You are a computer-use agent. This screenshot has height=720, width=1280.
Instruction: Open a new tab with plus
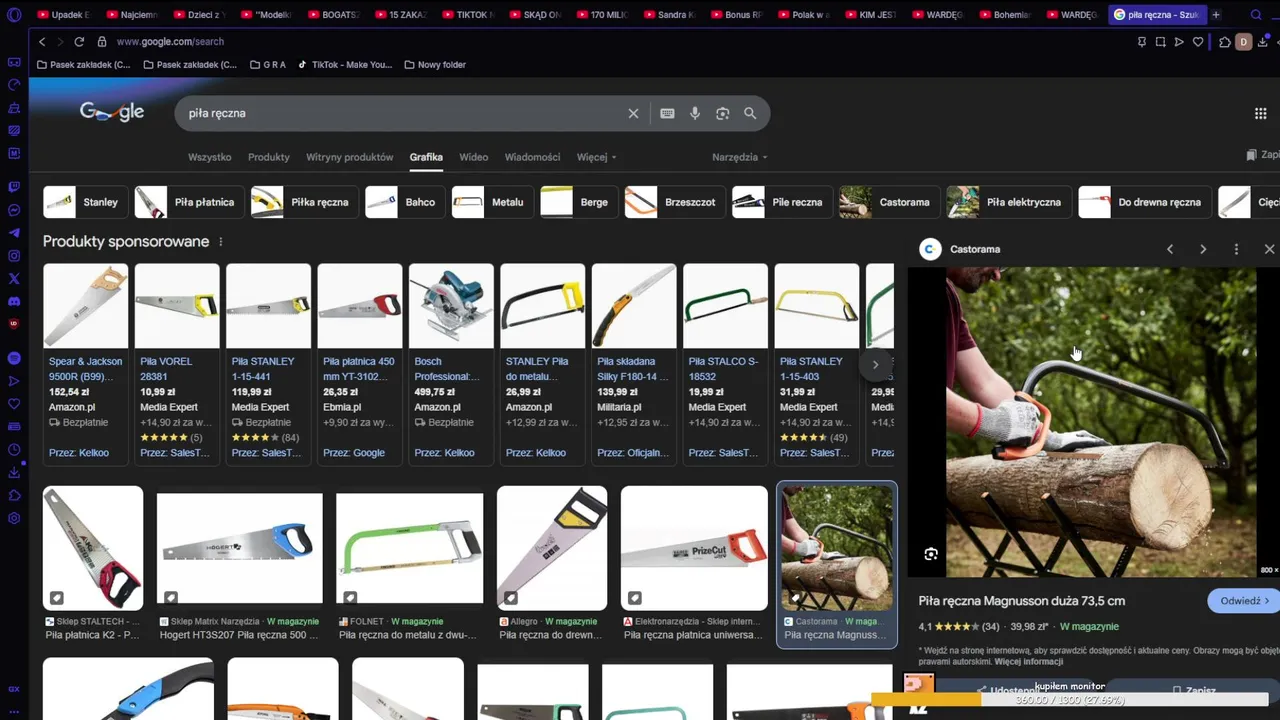click(1216, 15)
